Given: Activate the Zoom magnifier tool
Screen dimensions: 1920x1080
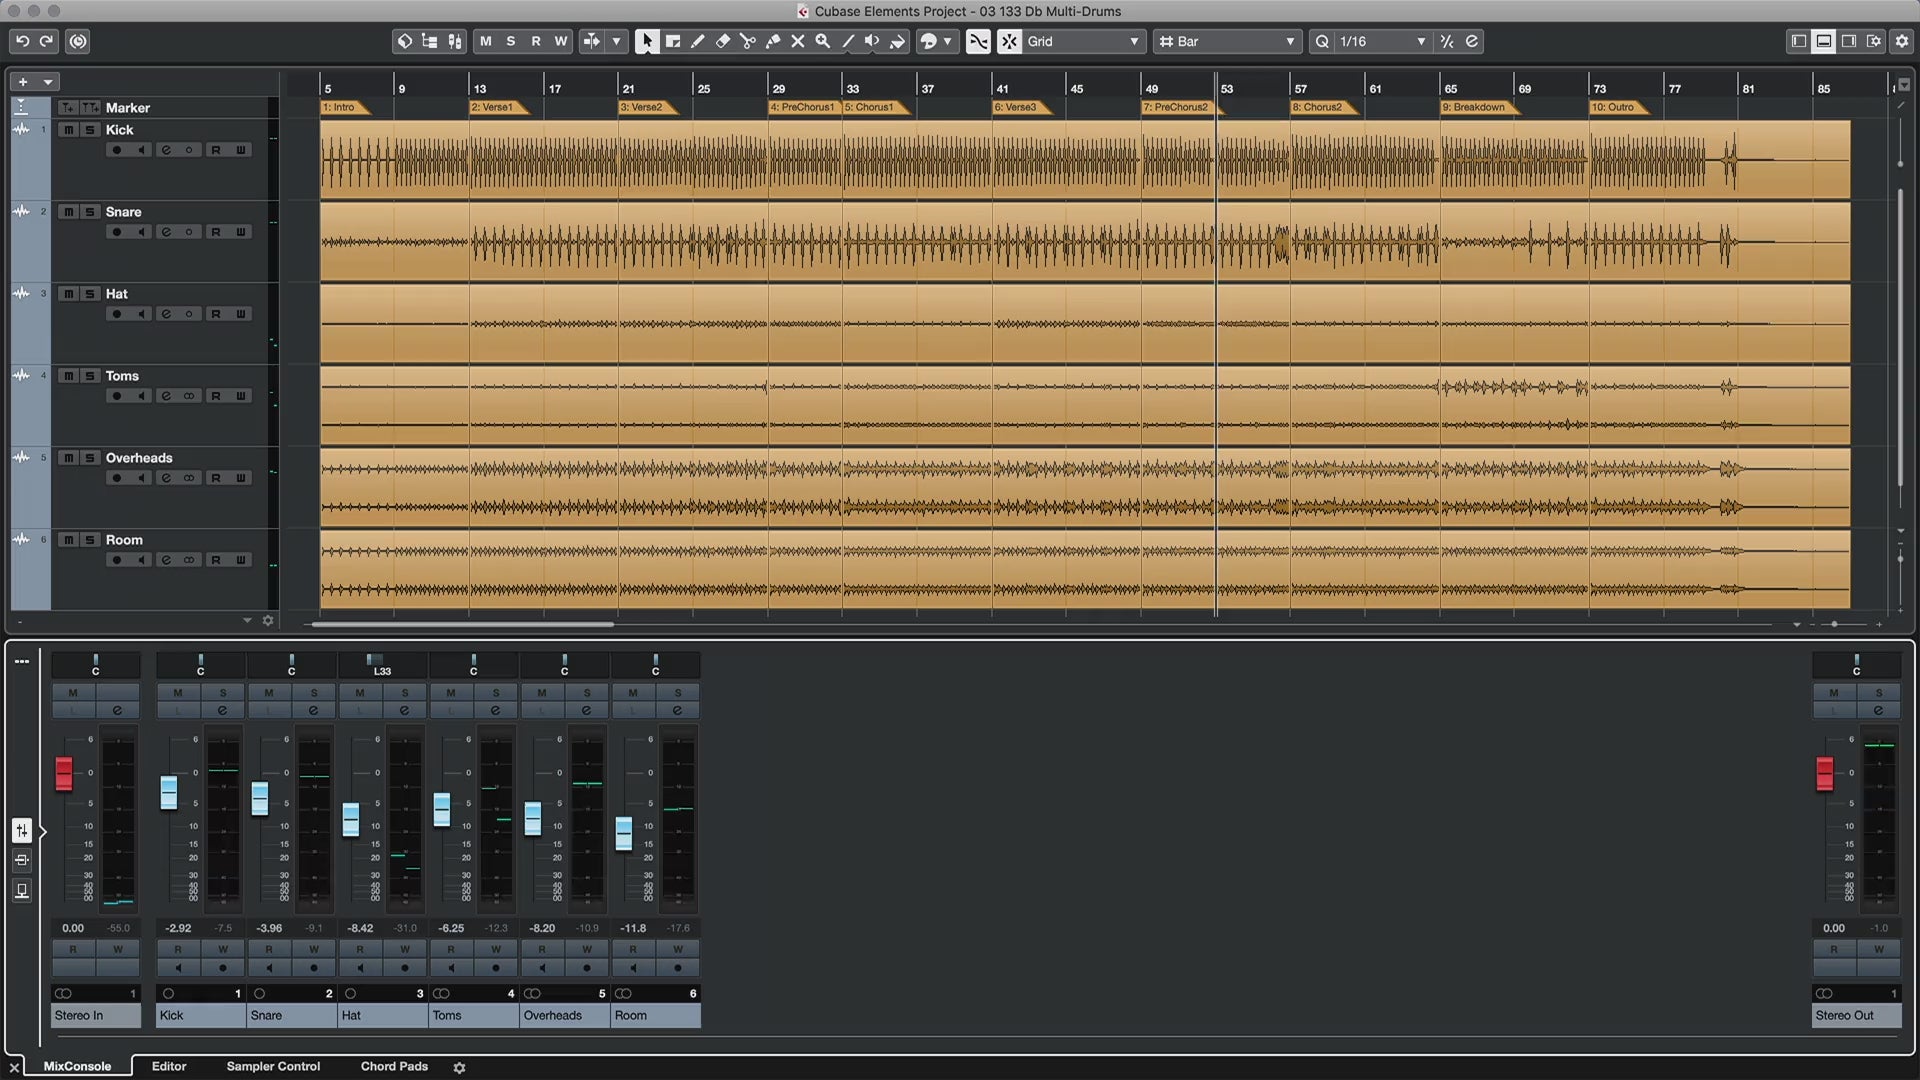Looking at the screenshot, I should tap(822, 41).
